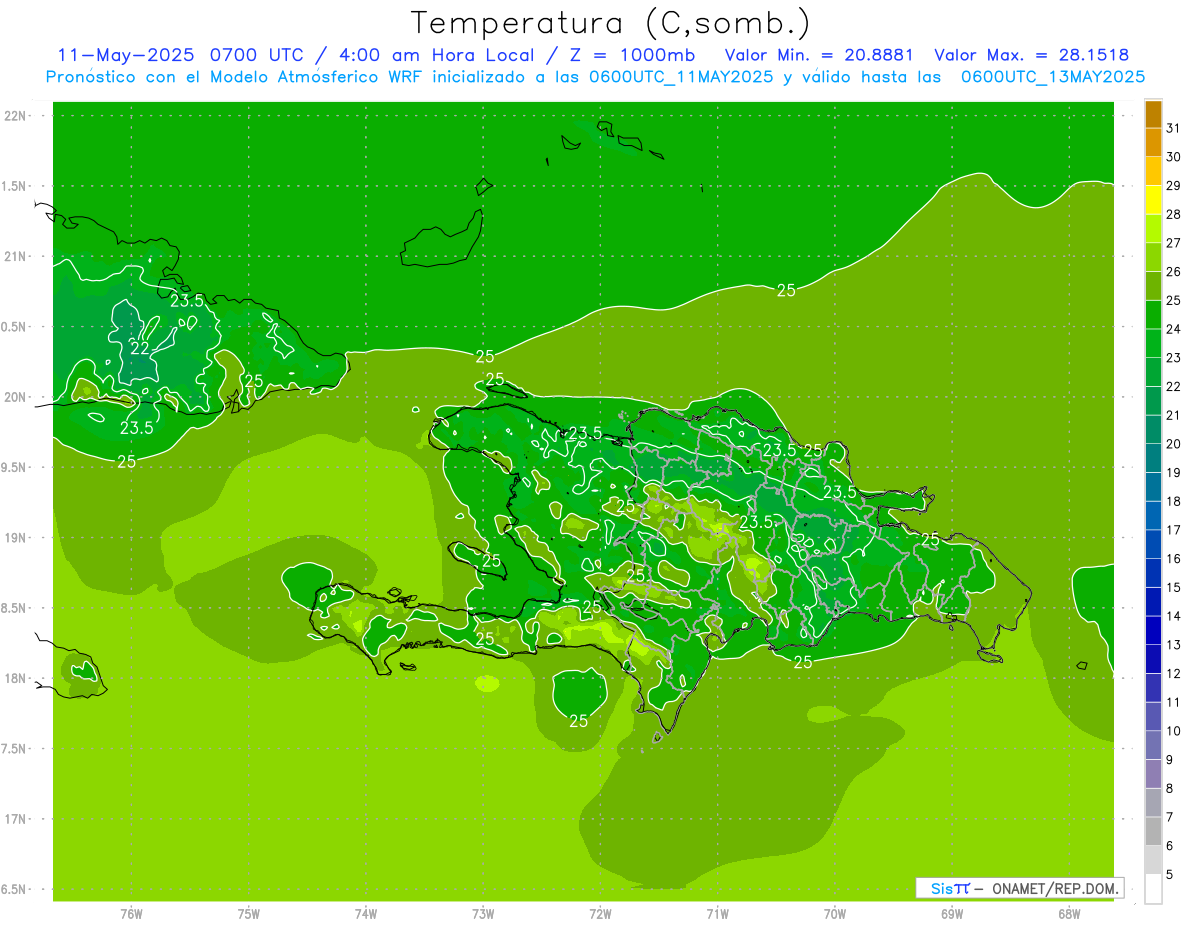Select the legend swatch between 24 and 25

(1153, 315)
